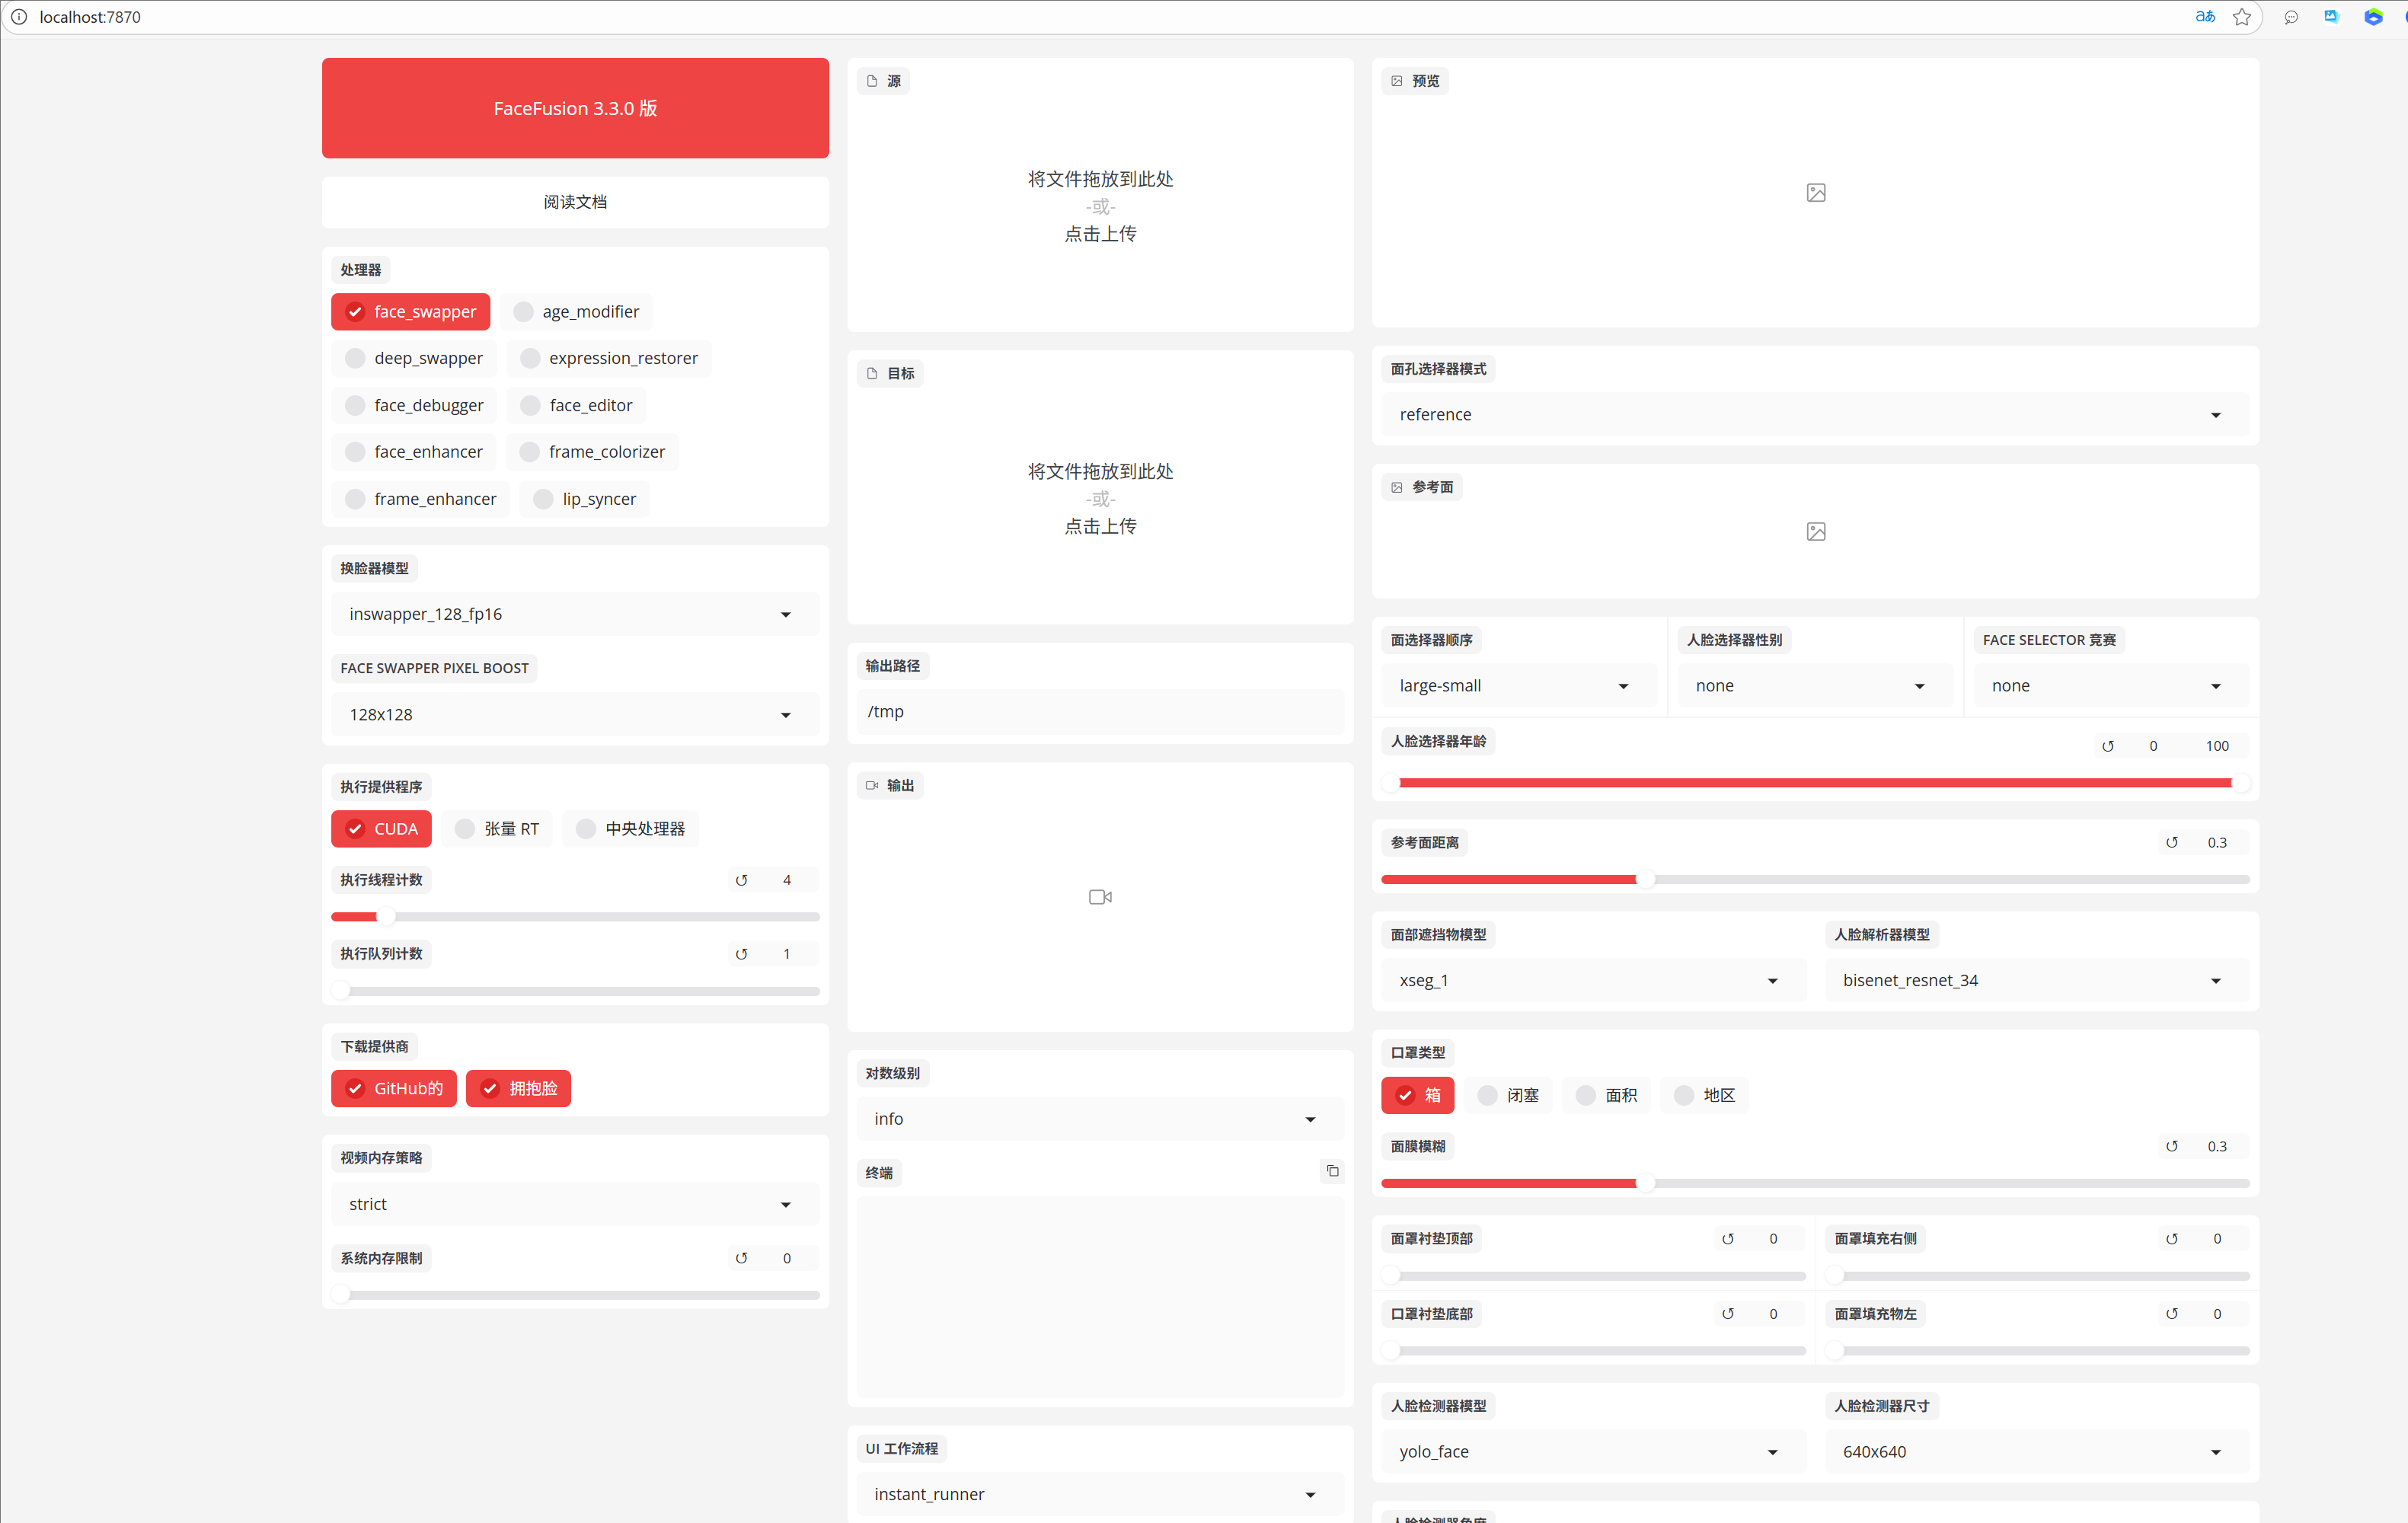Reset the 面罩填充右侧 value
The width and height of the screenshot is (2408, 1523).
(2172, 1239)
